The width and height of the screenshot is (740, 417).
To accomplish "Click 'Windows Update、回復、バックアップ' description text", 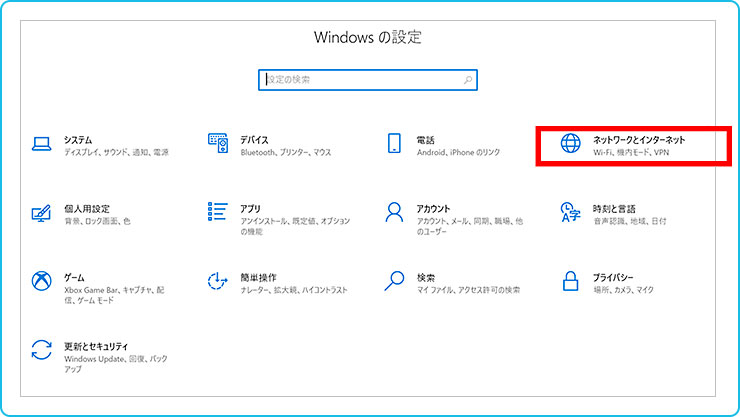I will tap(116, 364).
